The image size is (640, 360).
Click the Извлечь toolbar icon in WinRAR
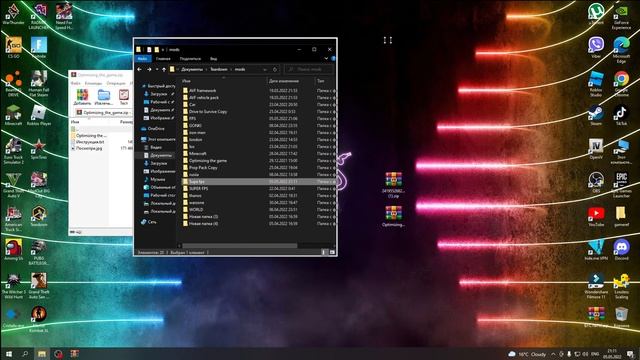[x=104, y=97]
